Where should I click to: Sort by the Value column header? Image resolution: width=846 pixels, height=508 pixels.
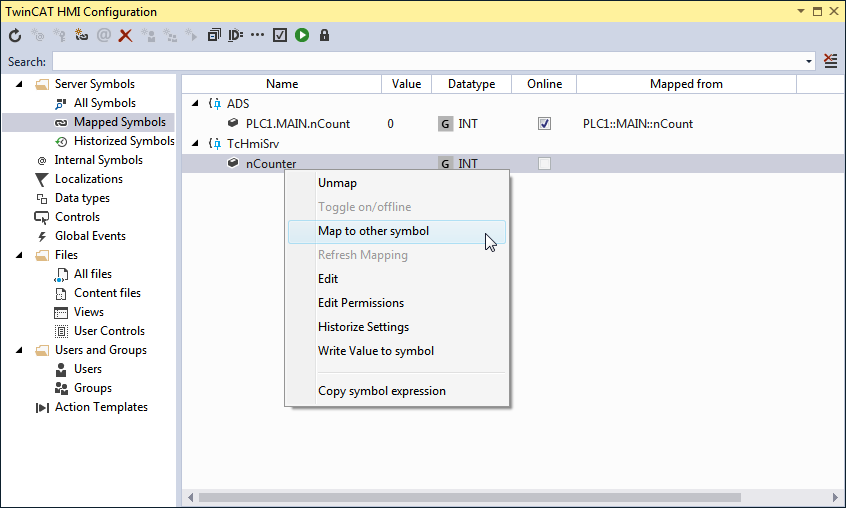coord(406,84)
